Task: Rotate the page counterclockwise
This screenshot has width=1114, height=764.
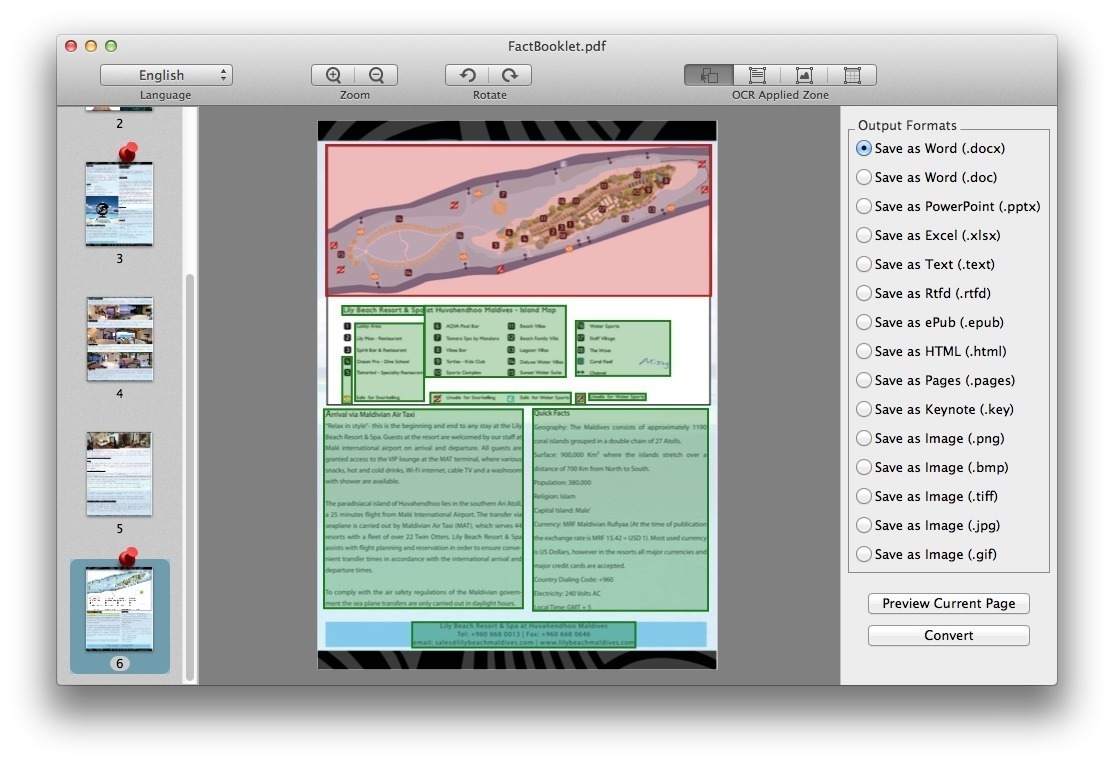Action: (467, 74)
